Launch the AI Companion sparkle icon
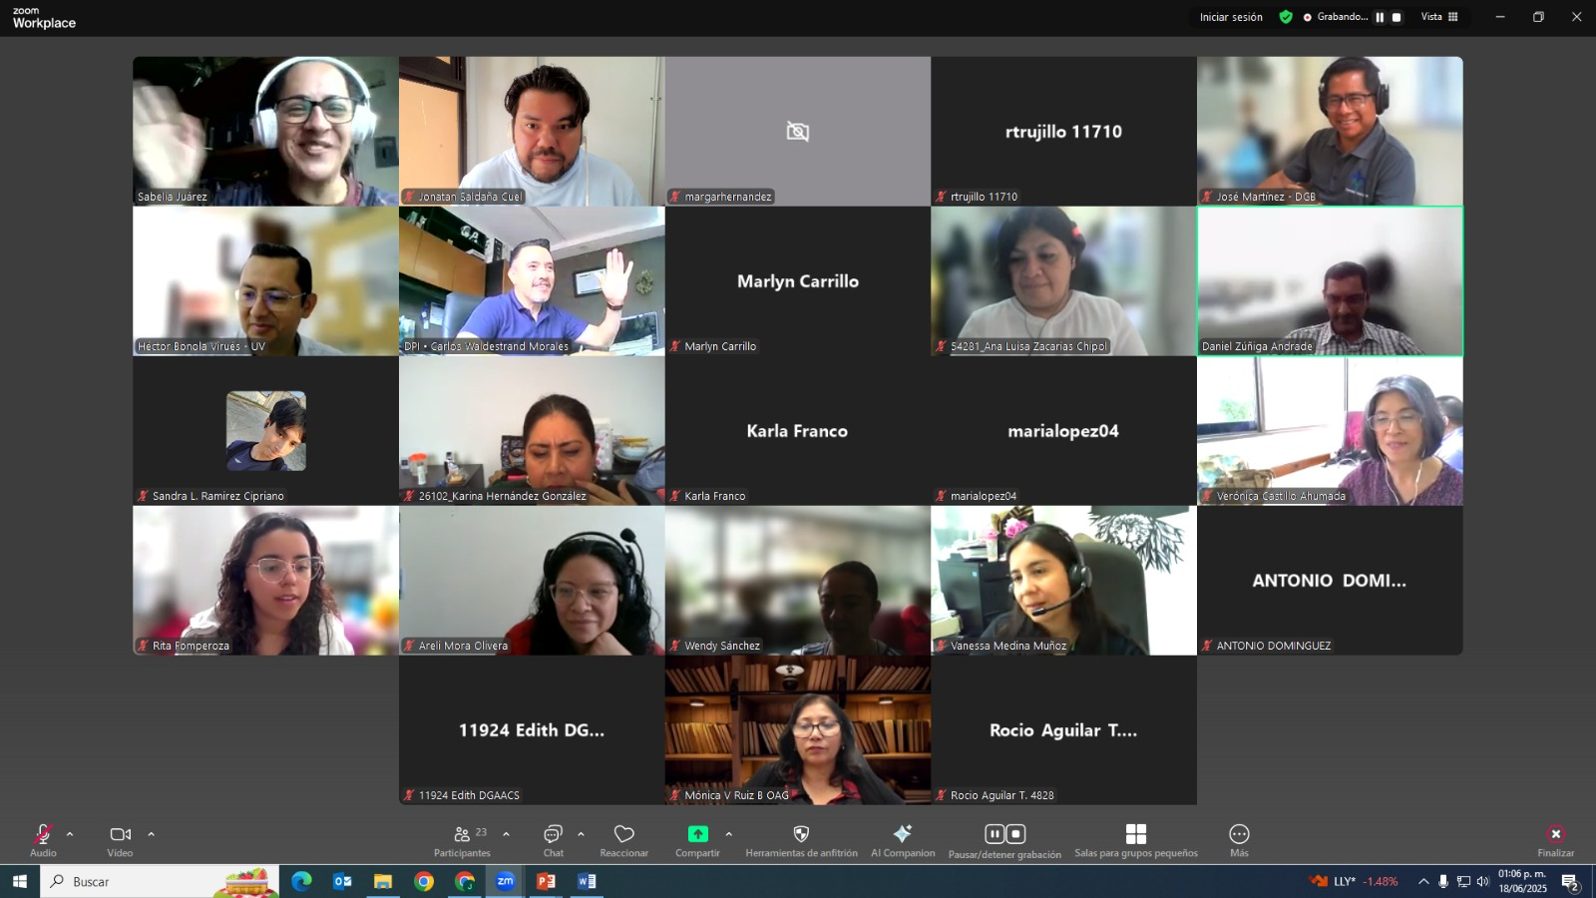 pos(902,834)
